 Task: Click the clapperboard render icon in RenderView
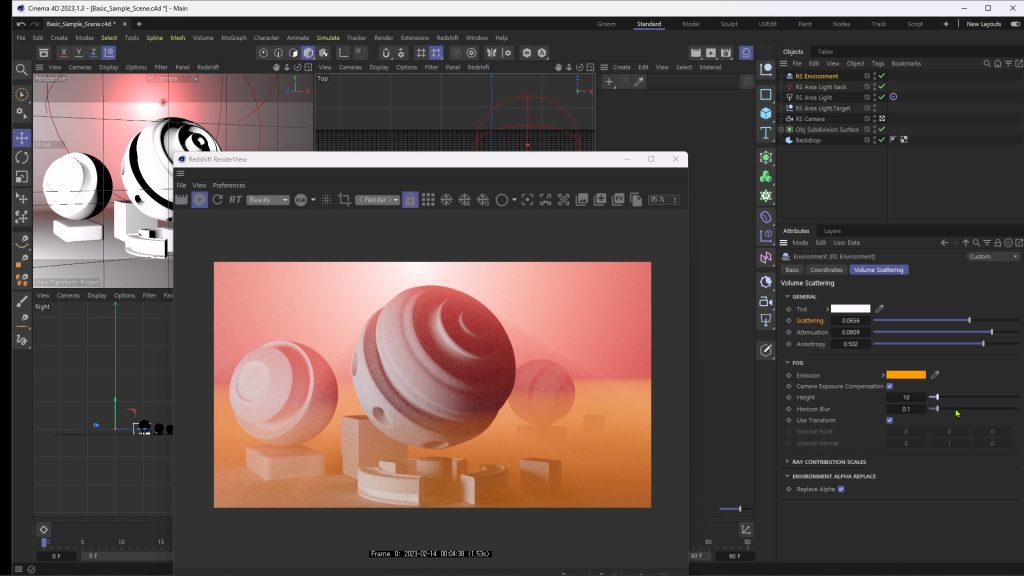[182, 200]
